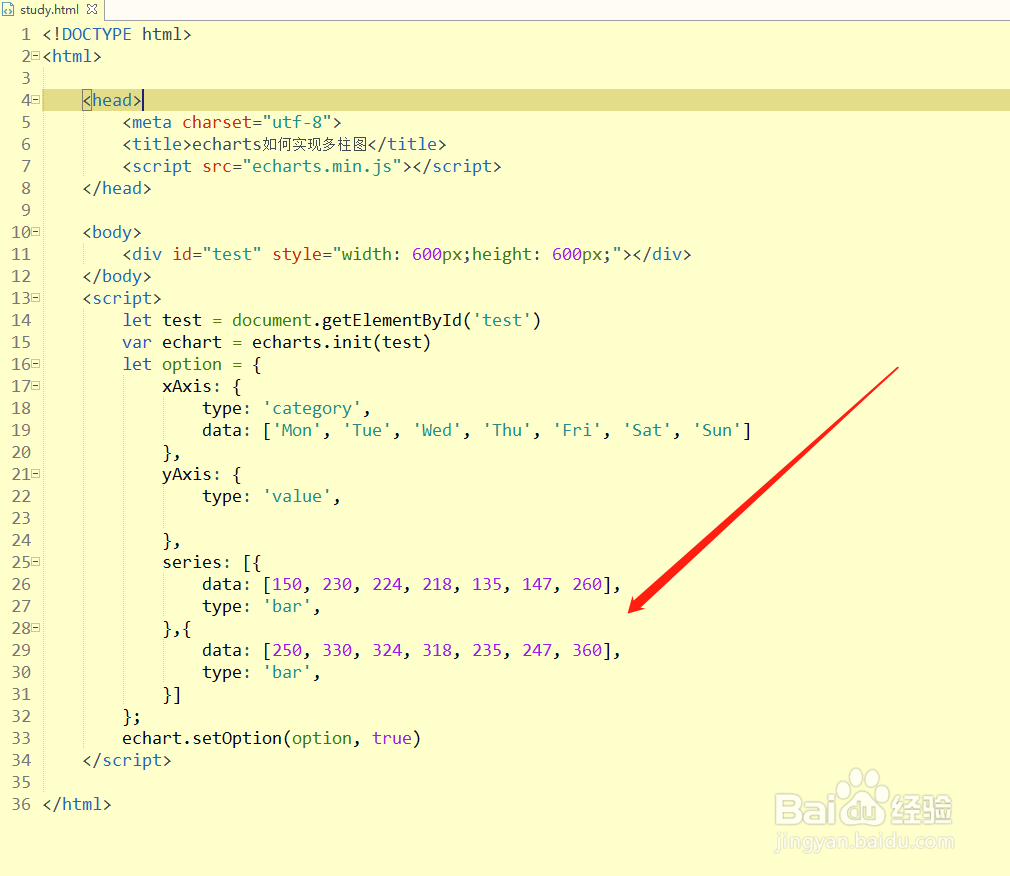
Task: Click the study.html file icon in tab
Action: [8, 10]
